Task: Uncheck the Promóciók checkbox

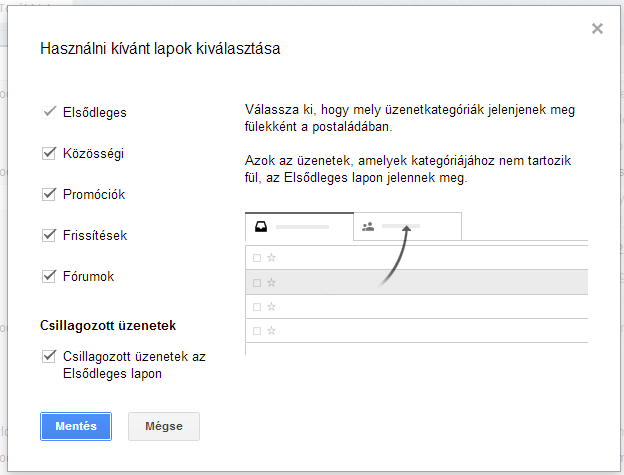Action: coord(49,194)
